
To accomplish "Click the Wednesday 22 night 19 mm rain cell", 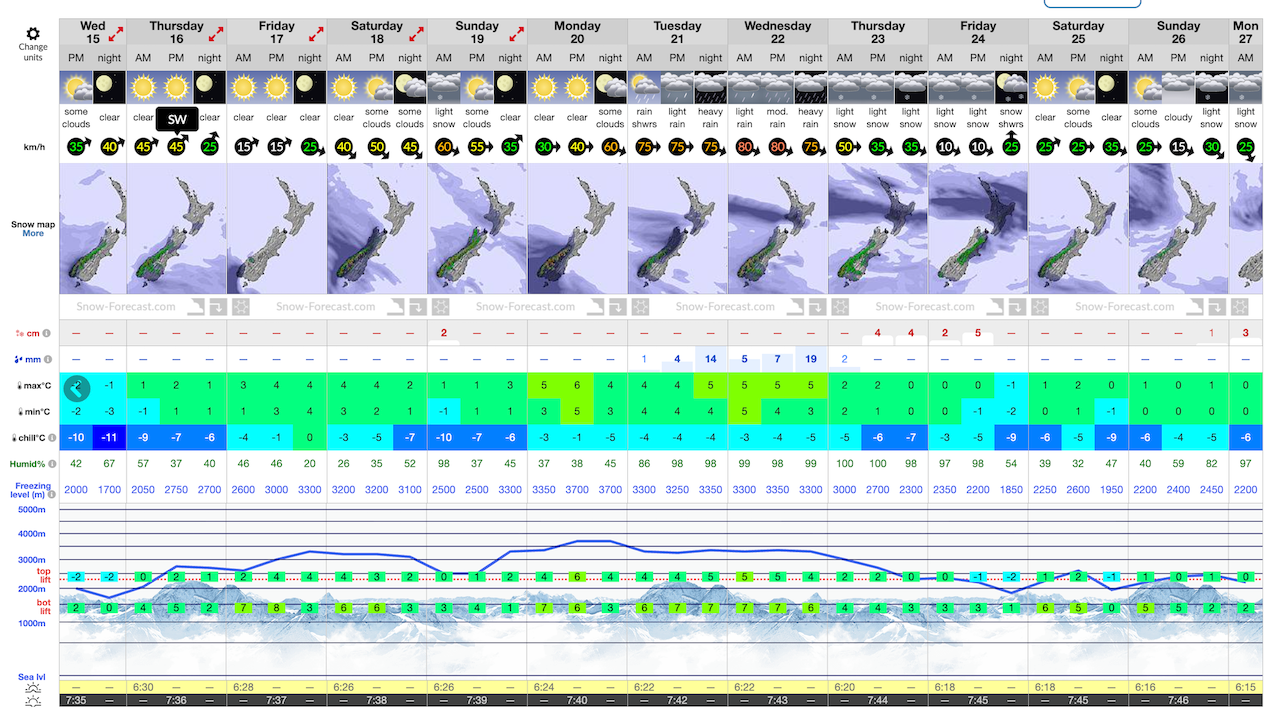I will tap(810, 359).
